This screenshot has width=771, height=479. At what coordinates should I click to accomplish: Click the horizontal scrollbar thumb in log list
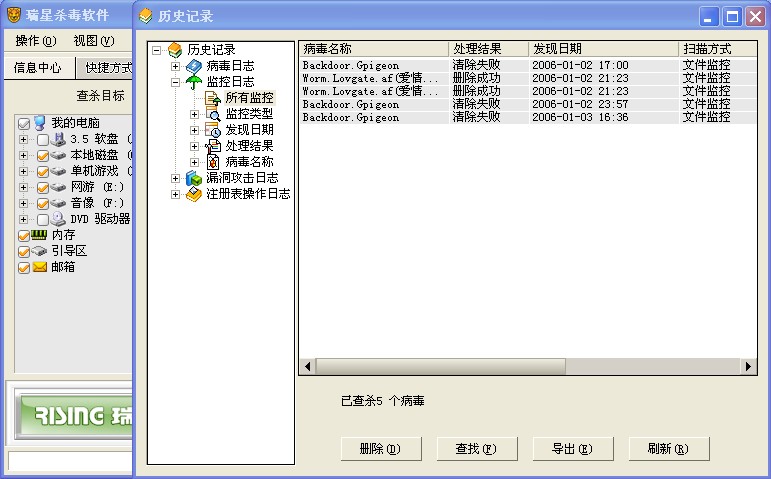coord(441,366)
